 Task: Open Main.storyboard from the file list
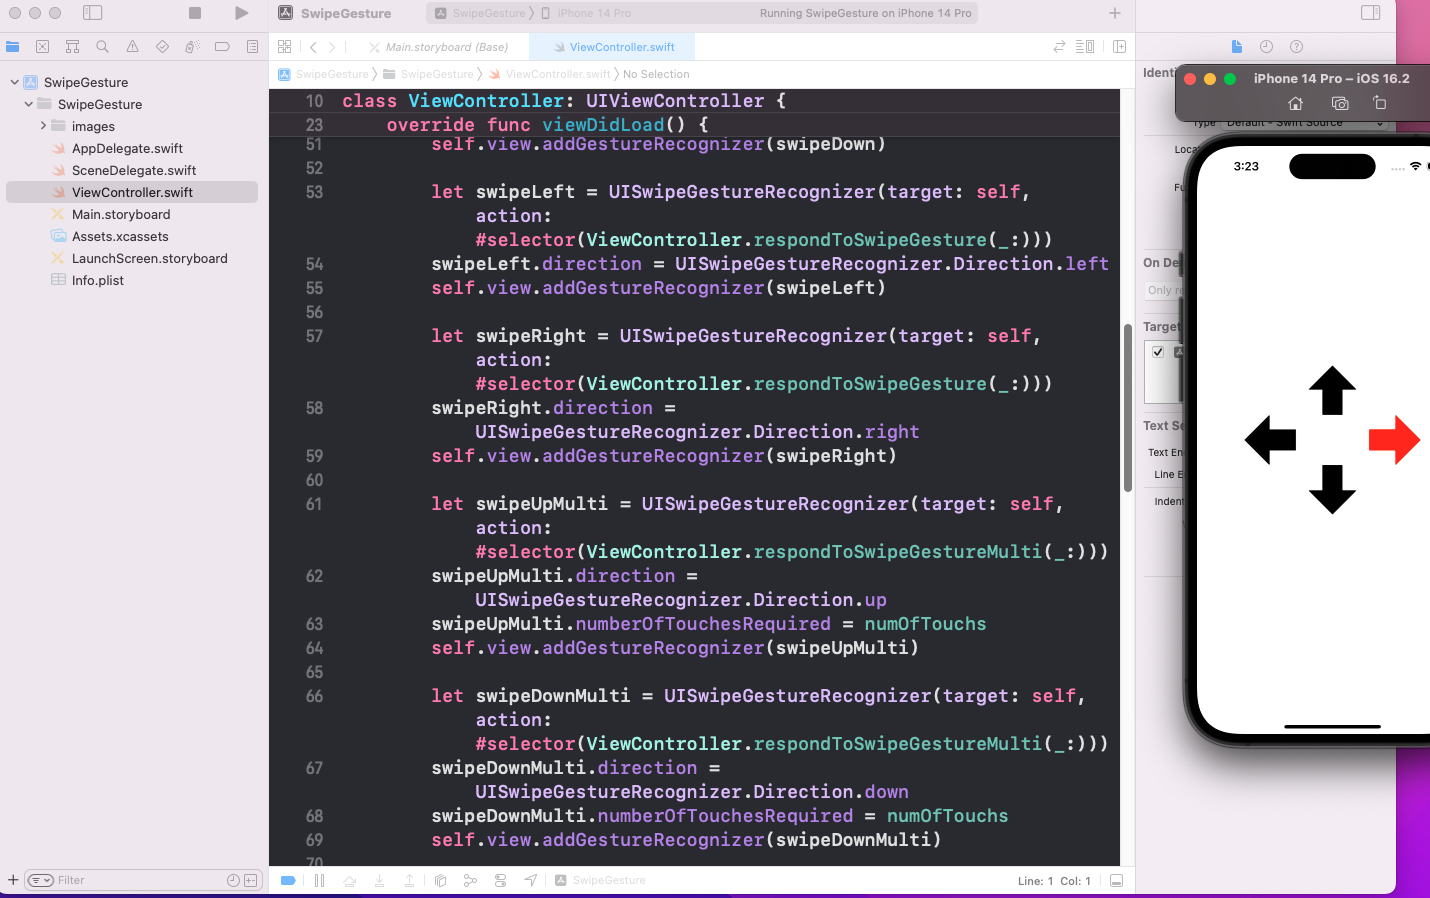click(x=121, y=214)
